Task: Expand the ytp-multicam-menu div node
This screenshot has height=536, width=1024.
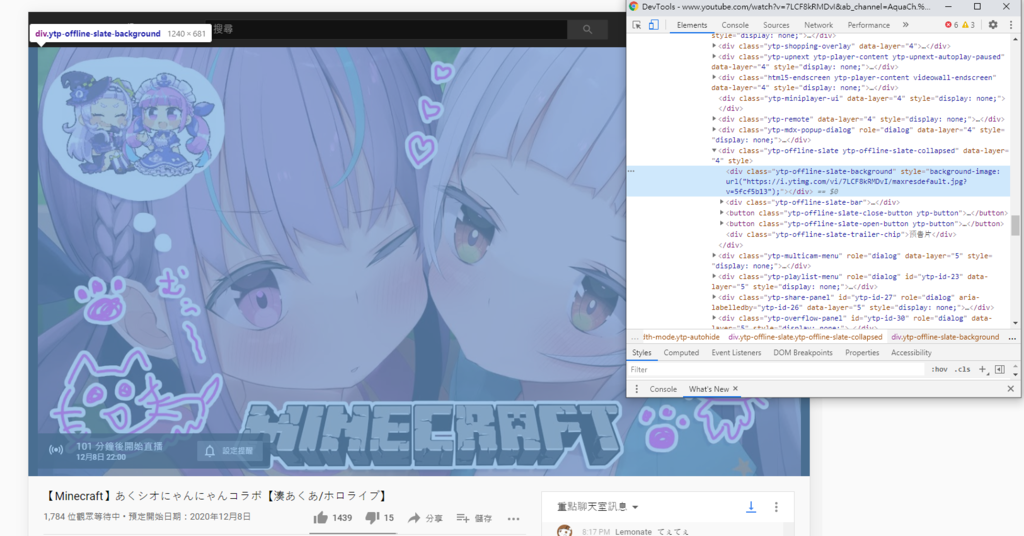Action: (714, 256)
